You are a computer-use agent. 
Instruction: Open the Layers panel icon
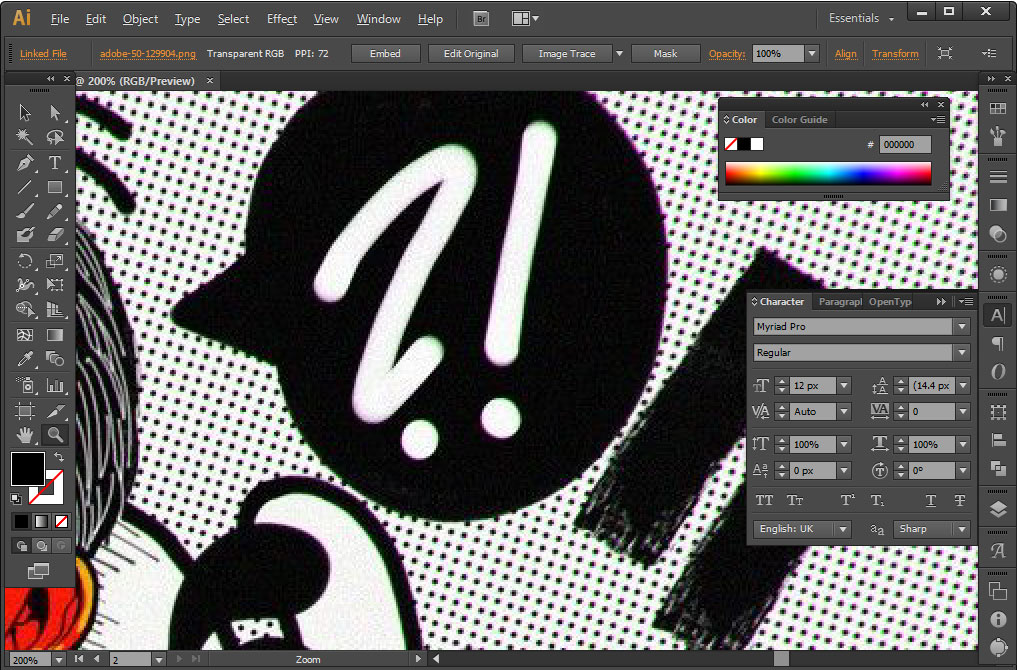point(997,508)
